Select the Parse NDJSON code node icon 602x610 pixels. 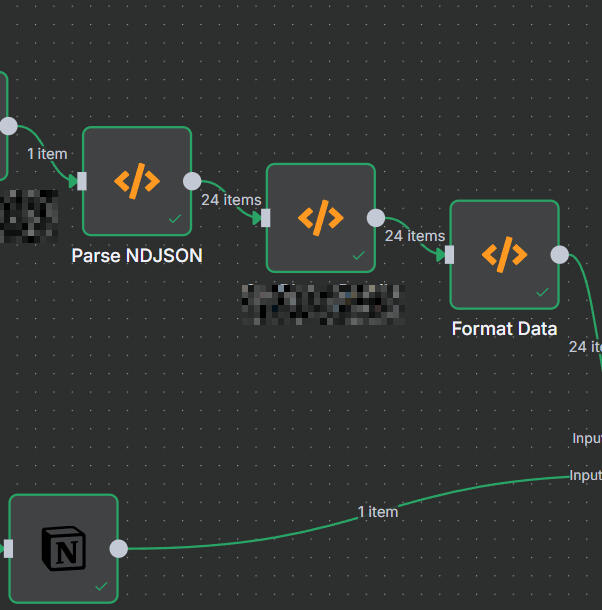(x=136, y=181)
